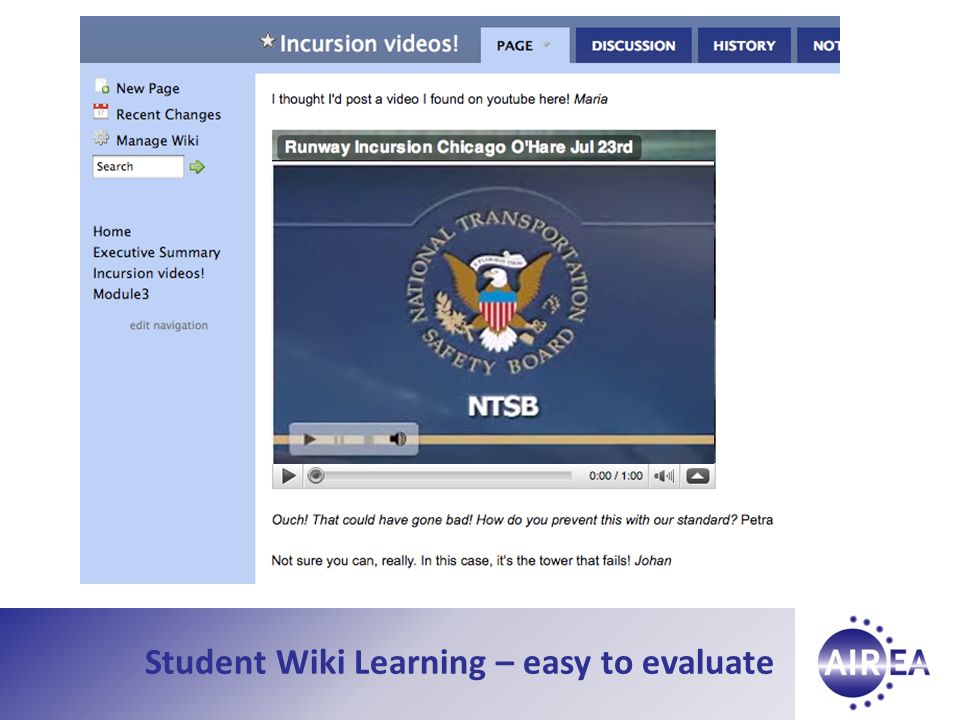
Task: Play the video using the bottom play button
Action: [288, 476]
